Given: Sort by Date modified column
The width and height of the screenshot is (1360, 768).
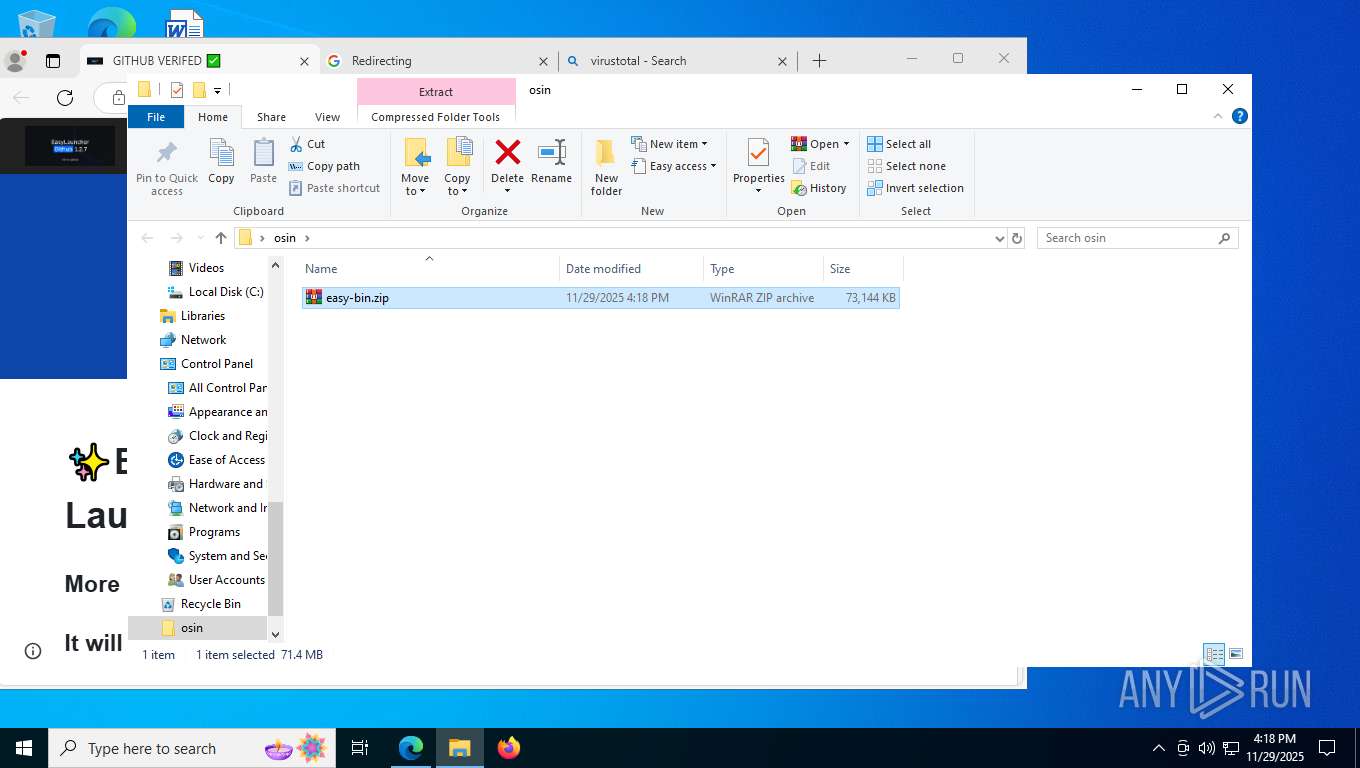Looking at the screenshot, I should coord(631,268).
